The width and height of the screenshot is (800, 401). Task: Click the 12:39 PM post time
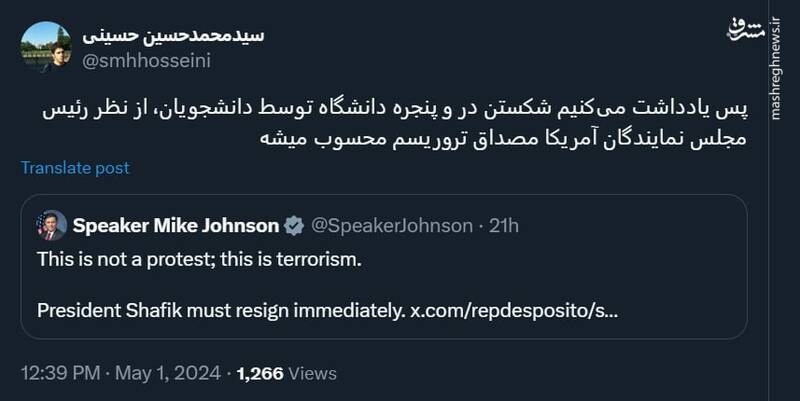coord(59,375)
